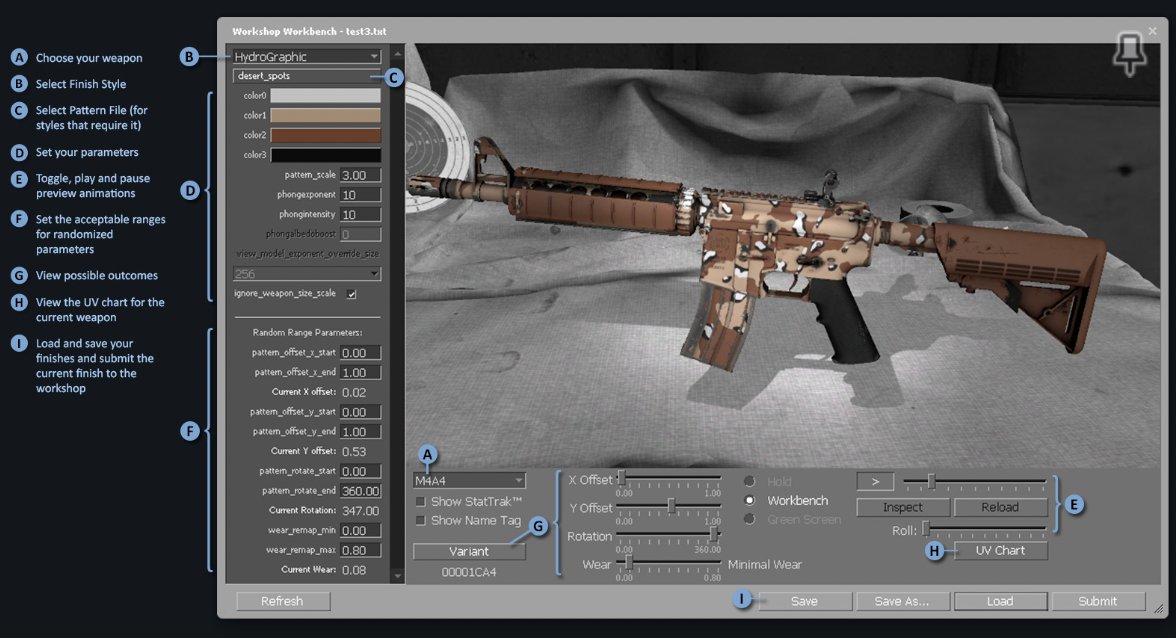
Task: Click the phongalbedoboost value field
Action: click(360, 234)
